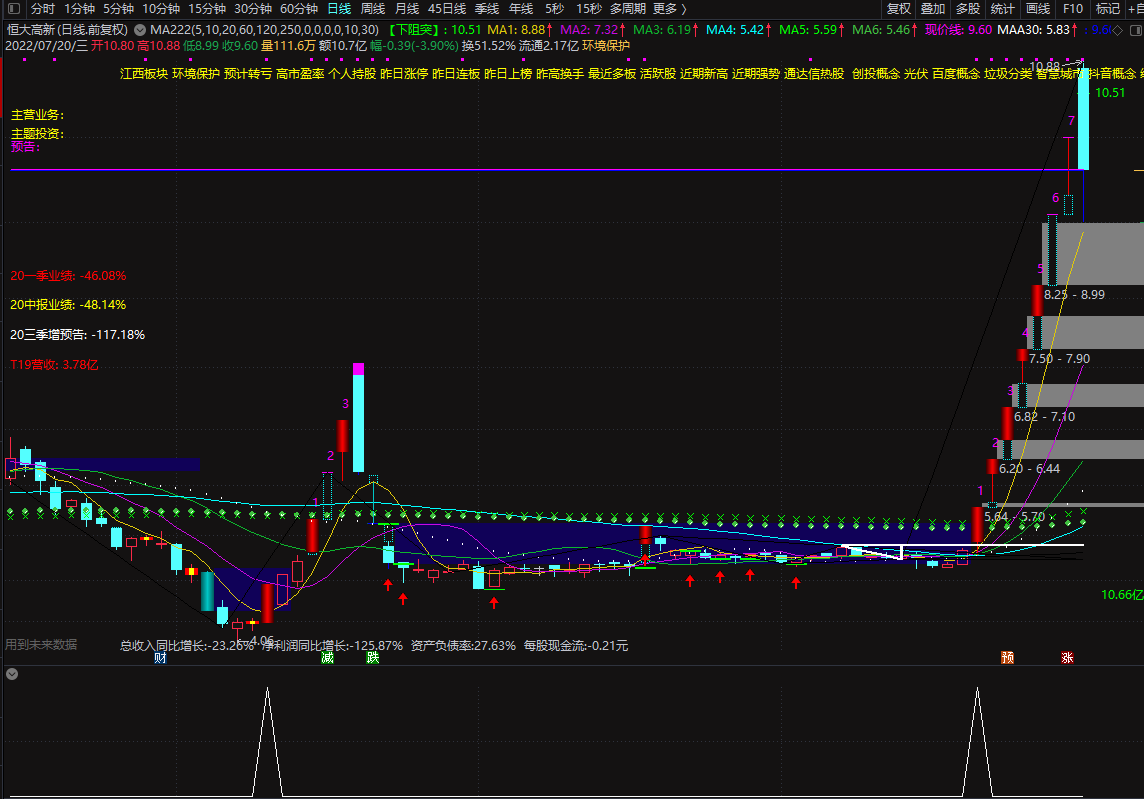The height and width of the screenshot is (799, 1144).
Task: Click the 最近多板 tag
Action: pyautogui.click(x=612, y=74)
